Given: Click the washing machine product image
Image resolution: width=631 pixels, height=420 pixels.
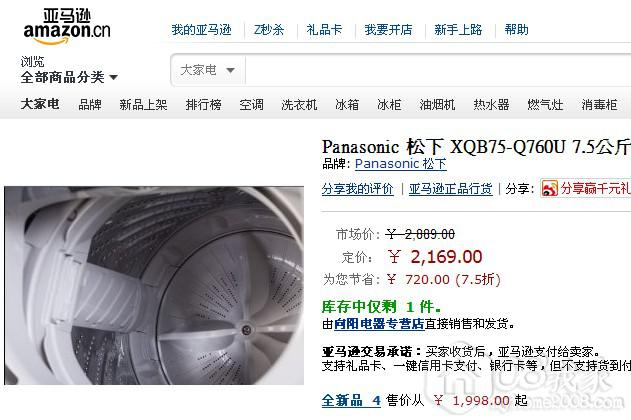Looking at the screenshot, I should point(154,285).
